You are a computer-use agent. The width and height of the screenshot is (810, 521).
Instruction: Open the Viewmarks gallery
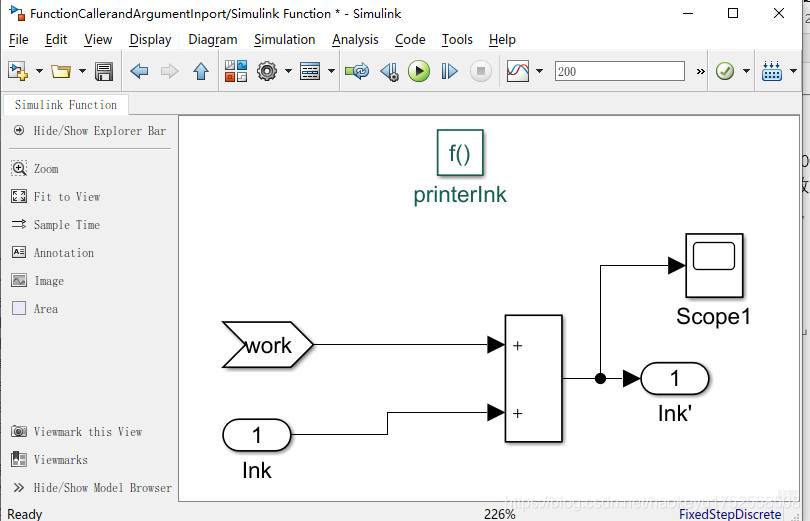[50, 460]
